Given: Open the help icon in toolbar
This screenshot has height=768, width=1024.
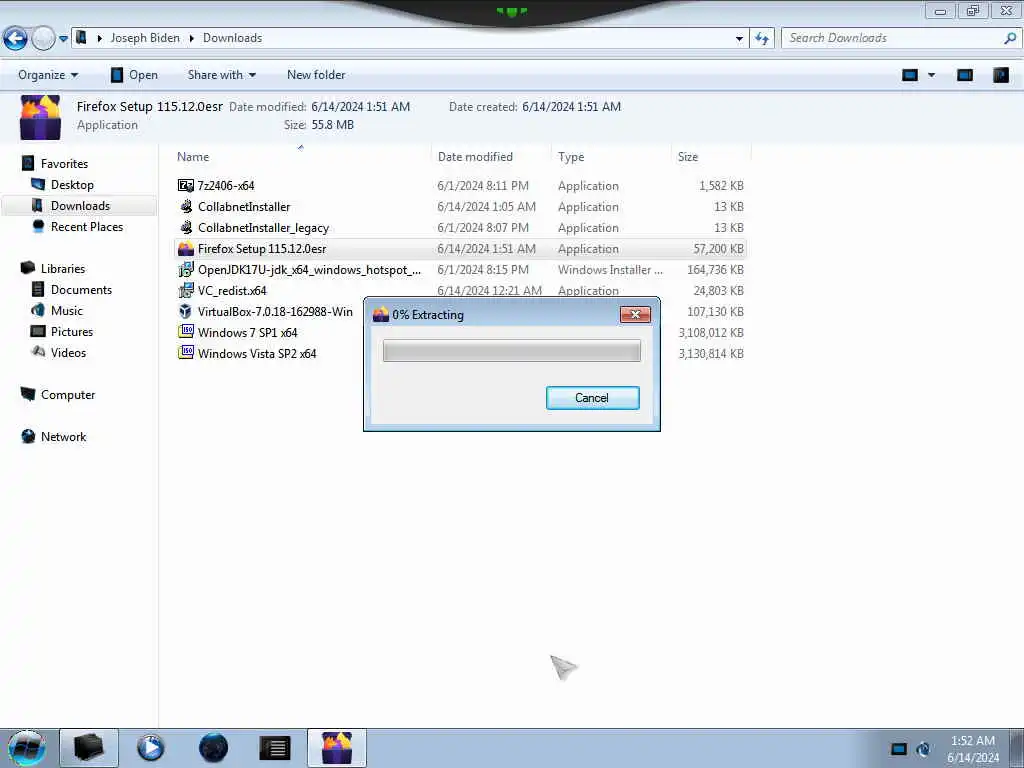Looking at the screenshot, I should click(1001, 75).
